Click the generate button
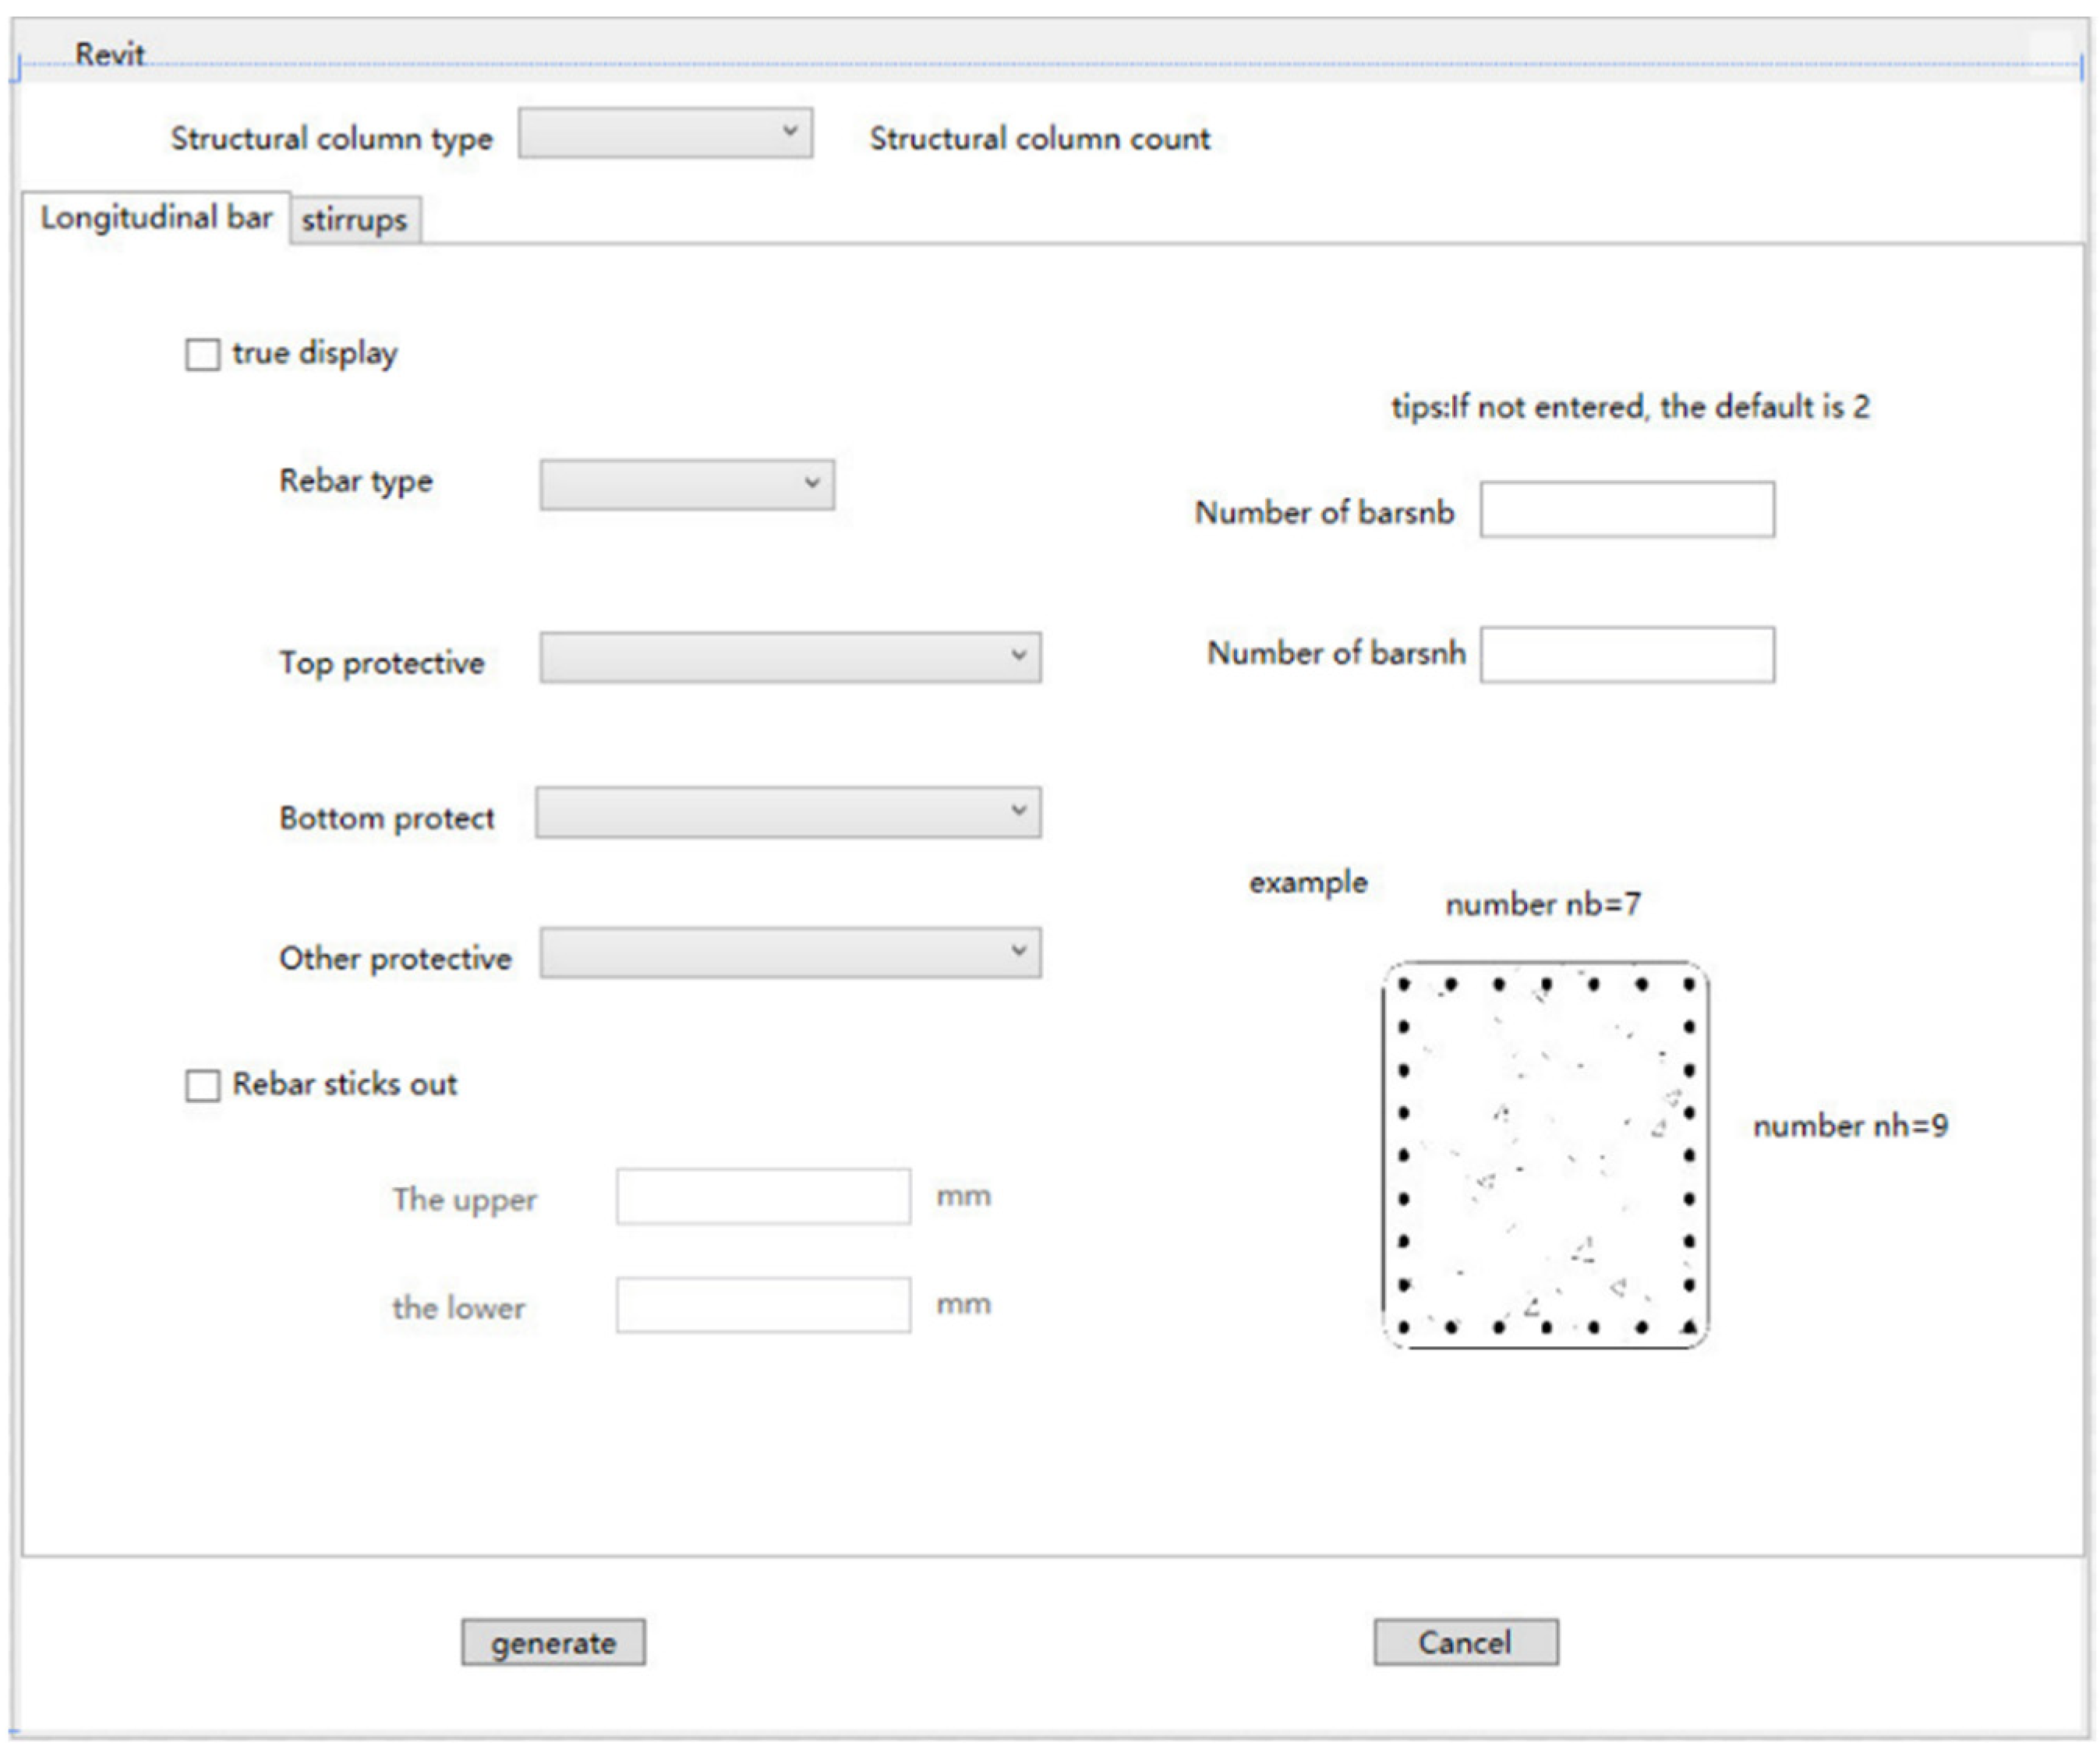 click(x=554, y=1641)
